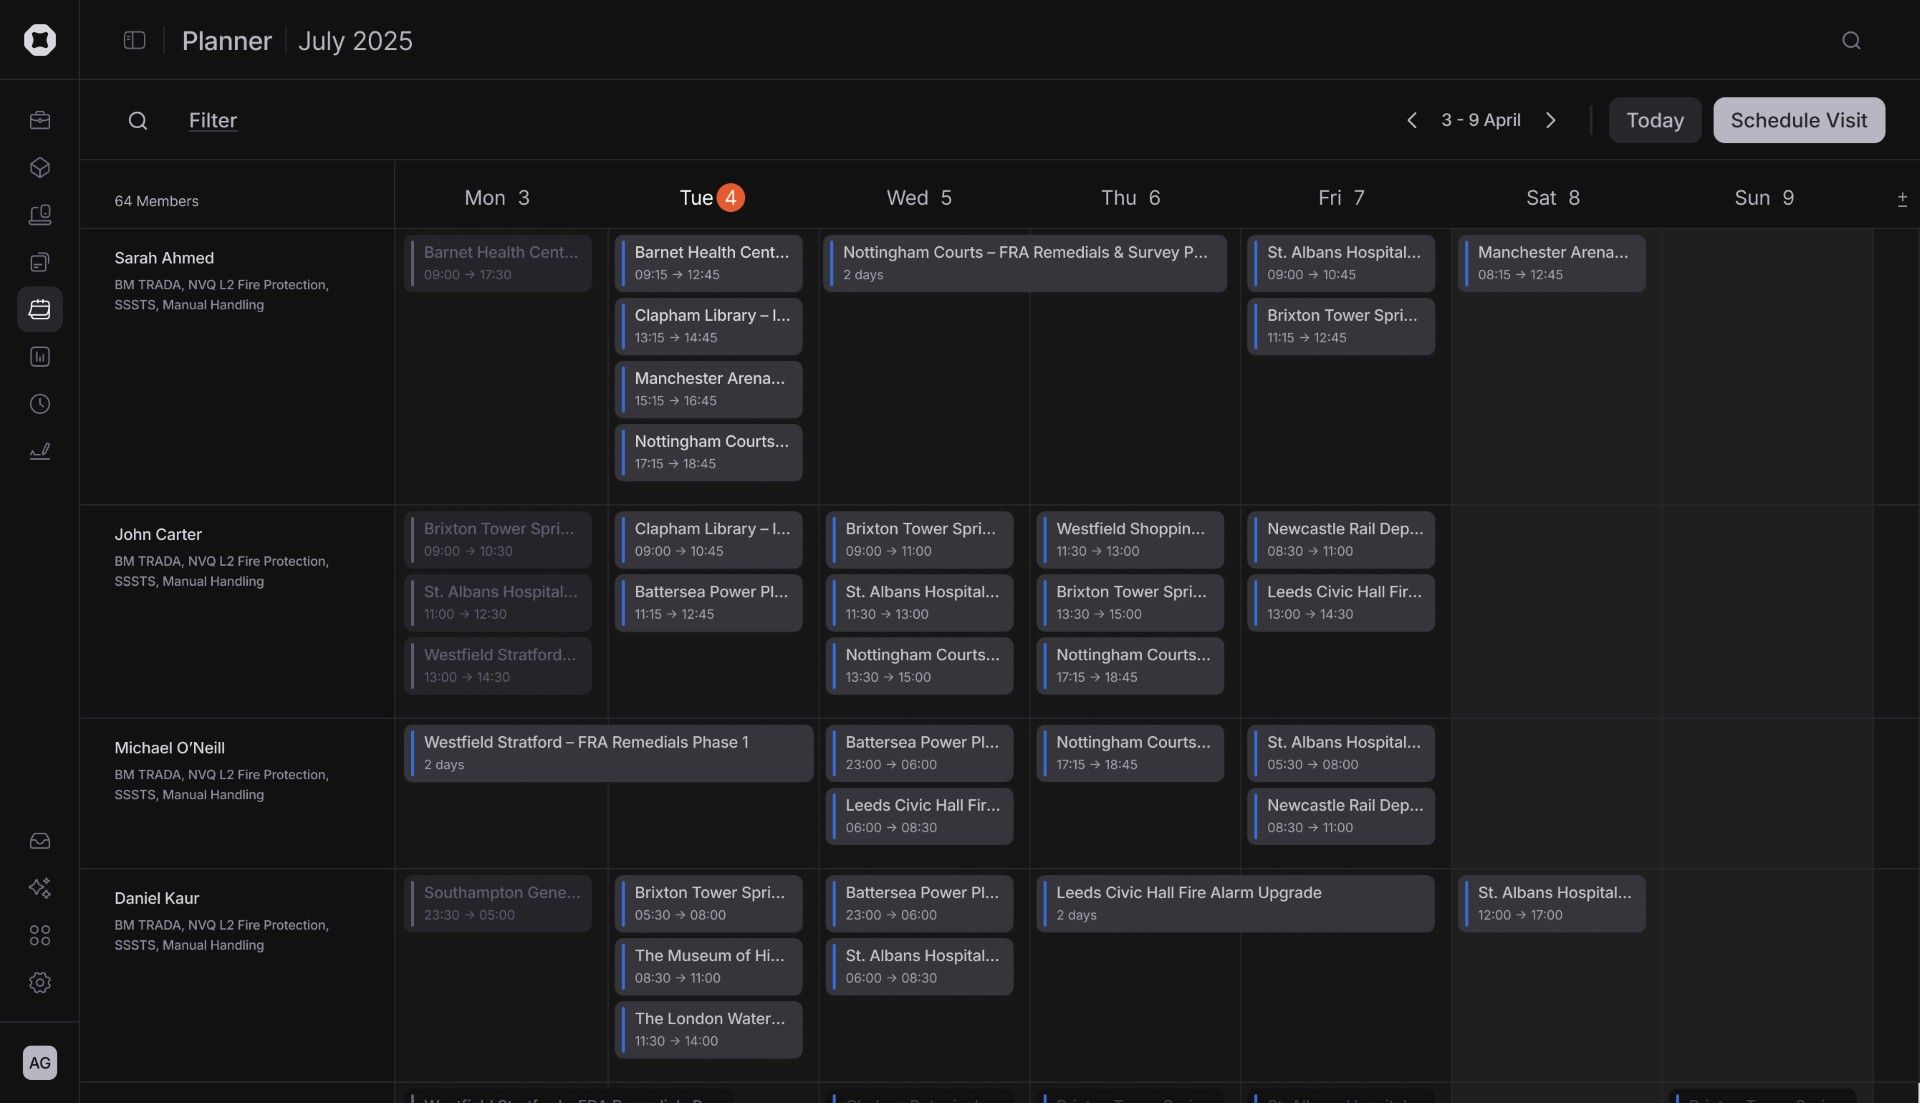This screenshot has width=1920, height=1103.
Task: Click the plus/minus icon beside Sun 9
Action: [x=1902, y=199]
